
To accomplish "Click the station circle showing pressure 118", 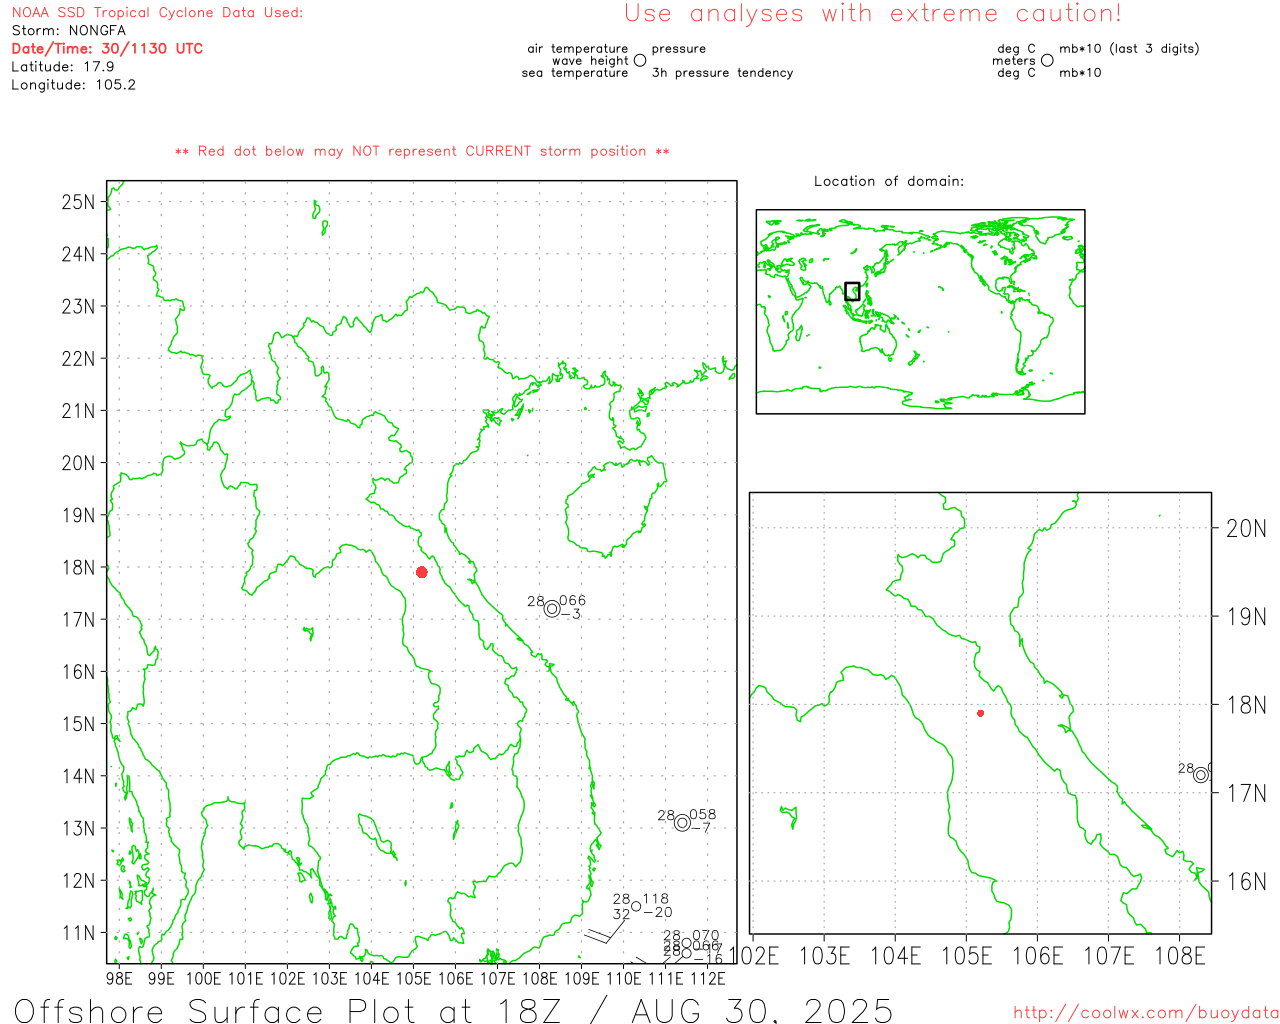I will [636, 906].
